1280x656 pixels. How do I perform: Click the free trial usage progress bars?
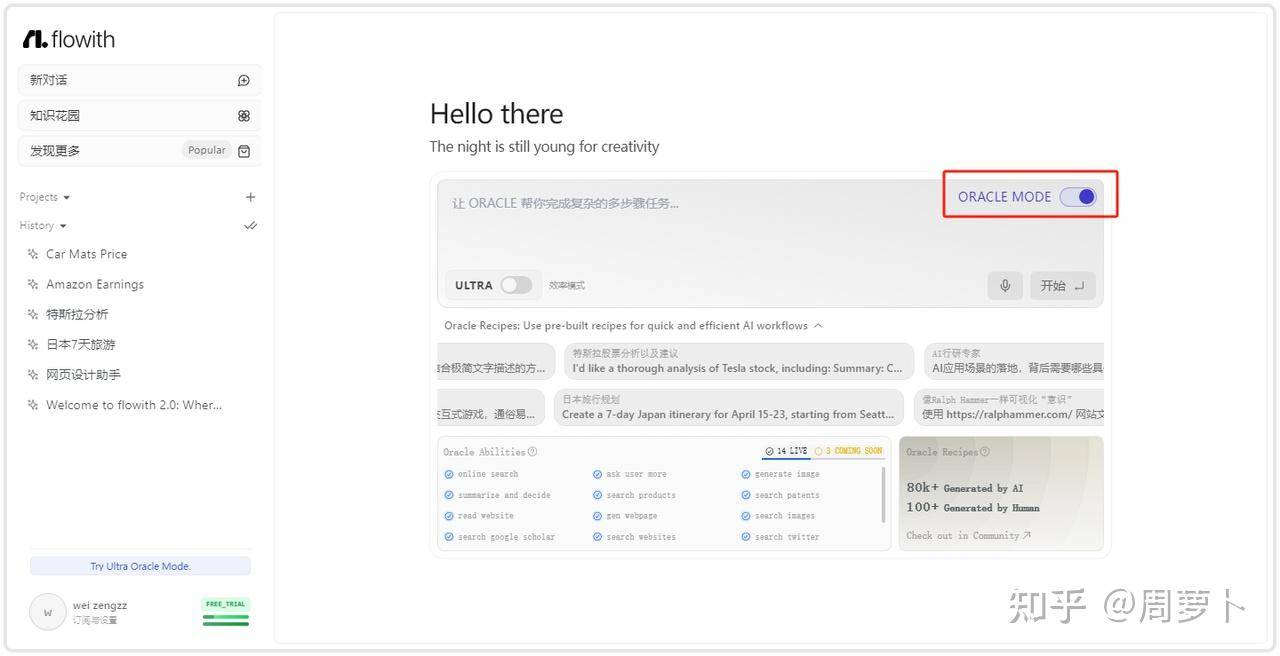(x=226, y=620)
